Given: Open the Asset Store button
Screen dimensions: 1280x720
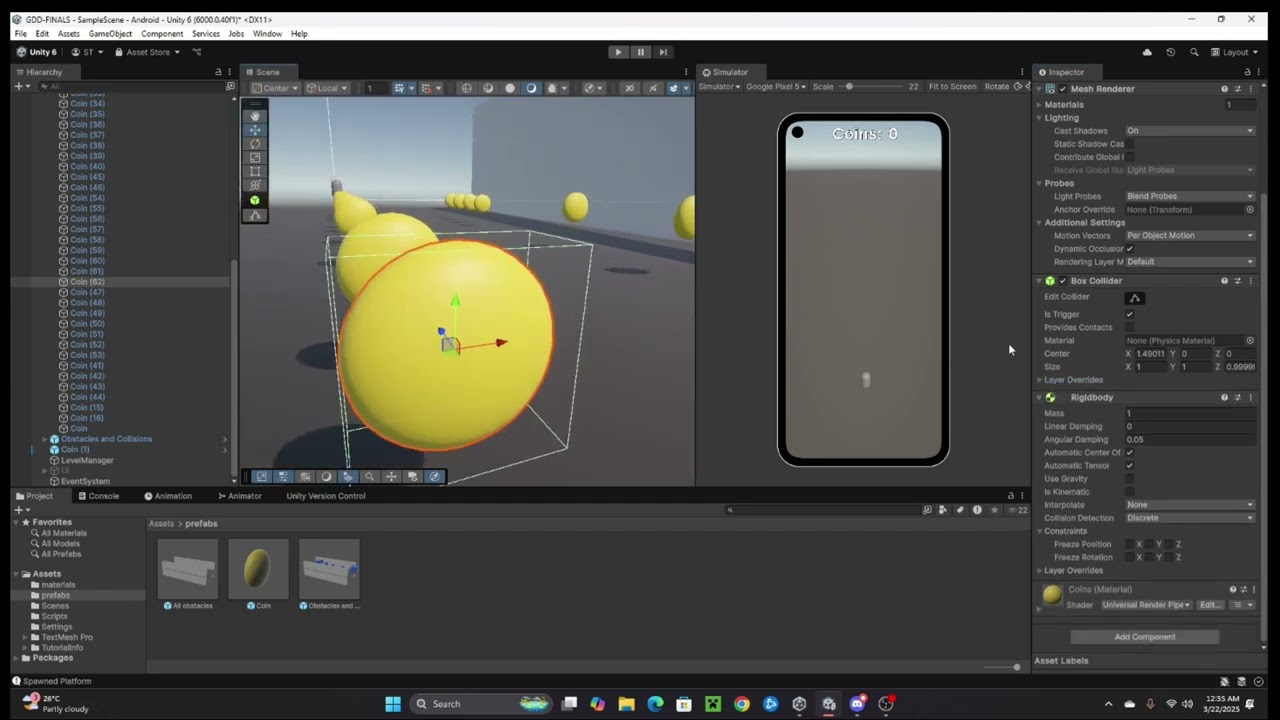Looking at the screenshot, I should [147, 52].
